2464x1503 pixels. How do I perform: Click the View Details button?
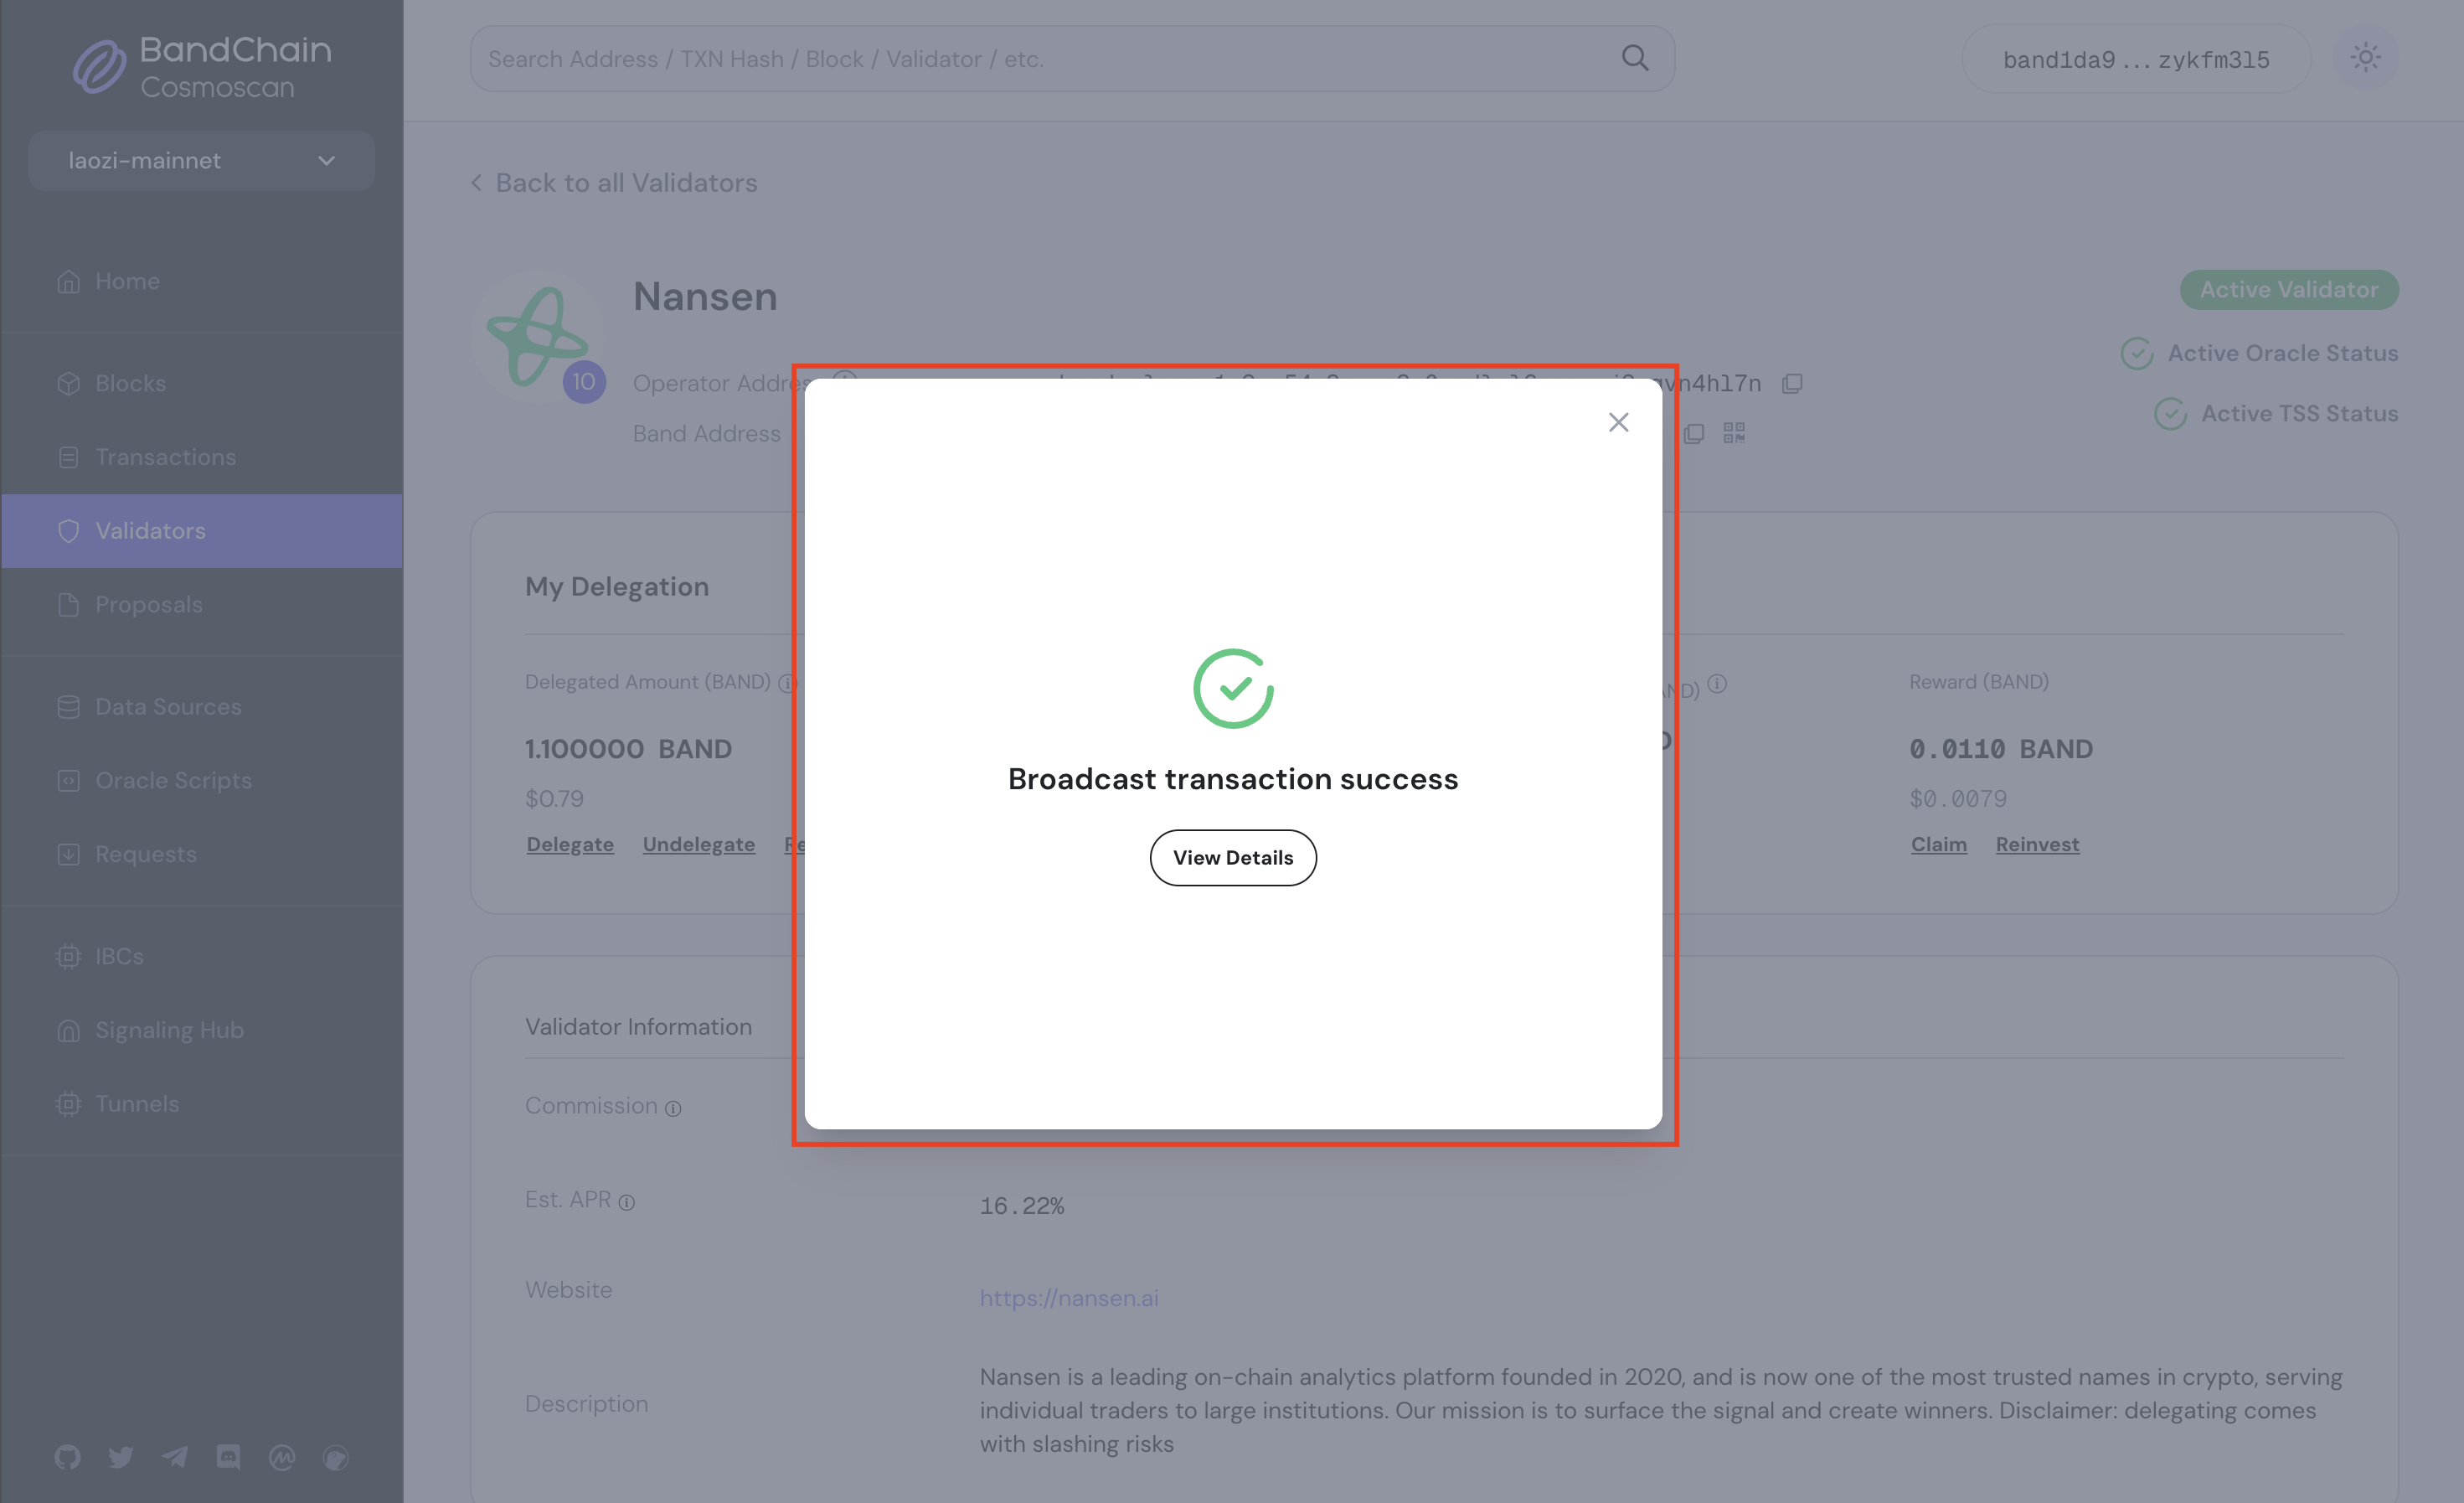(1233, 857)
